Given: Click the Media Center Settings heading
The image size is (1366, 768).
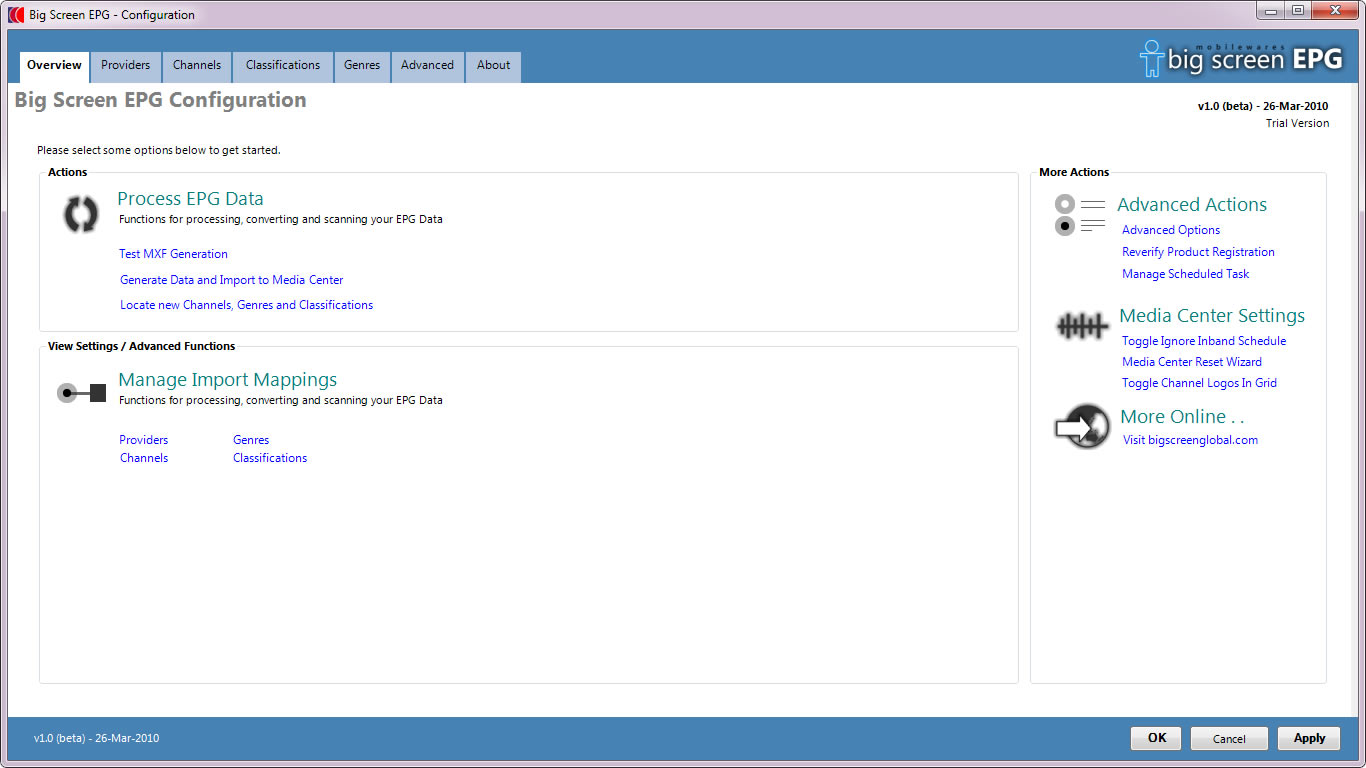Looking at the screenshot, I should 1212,316.
